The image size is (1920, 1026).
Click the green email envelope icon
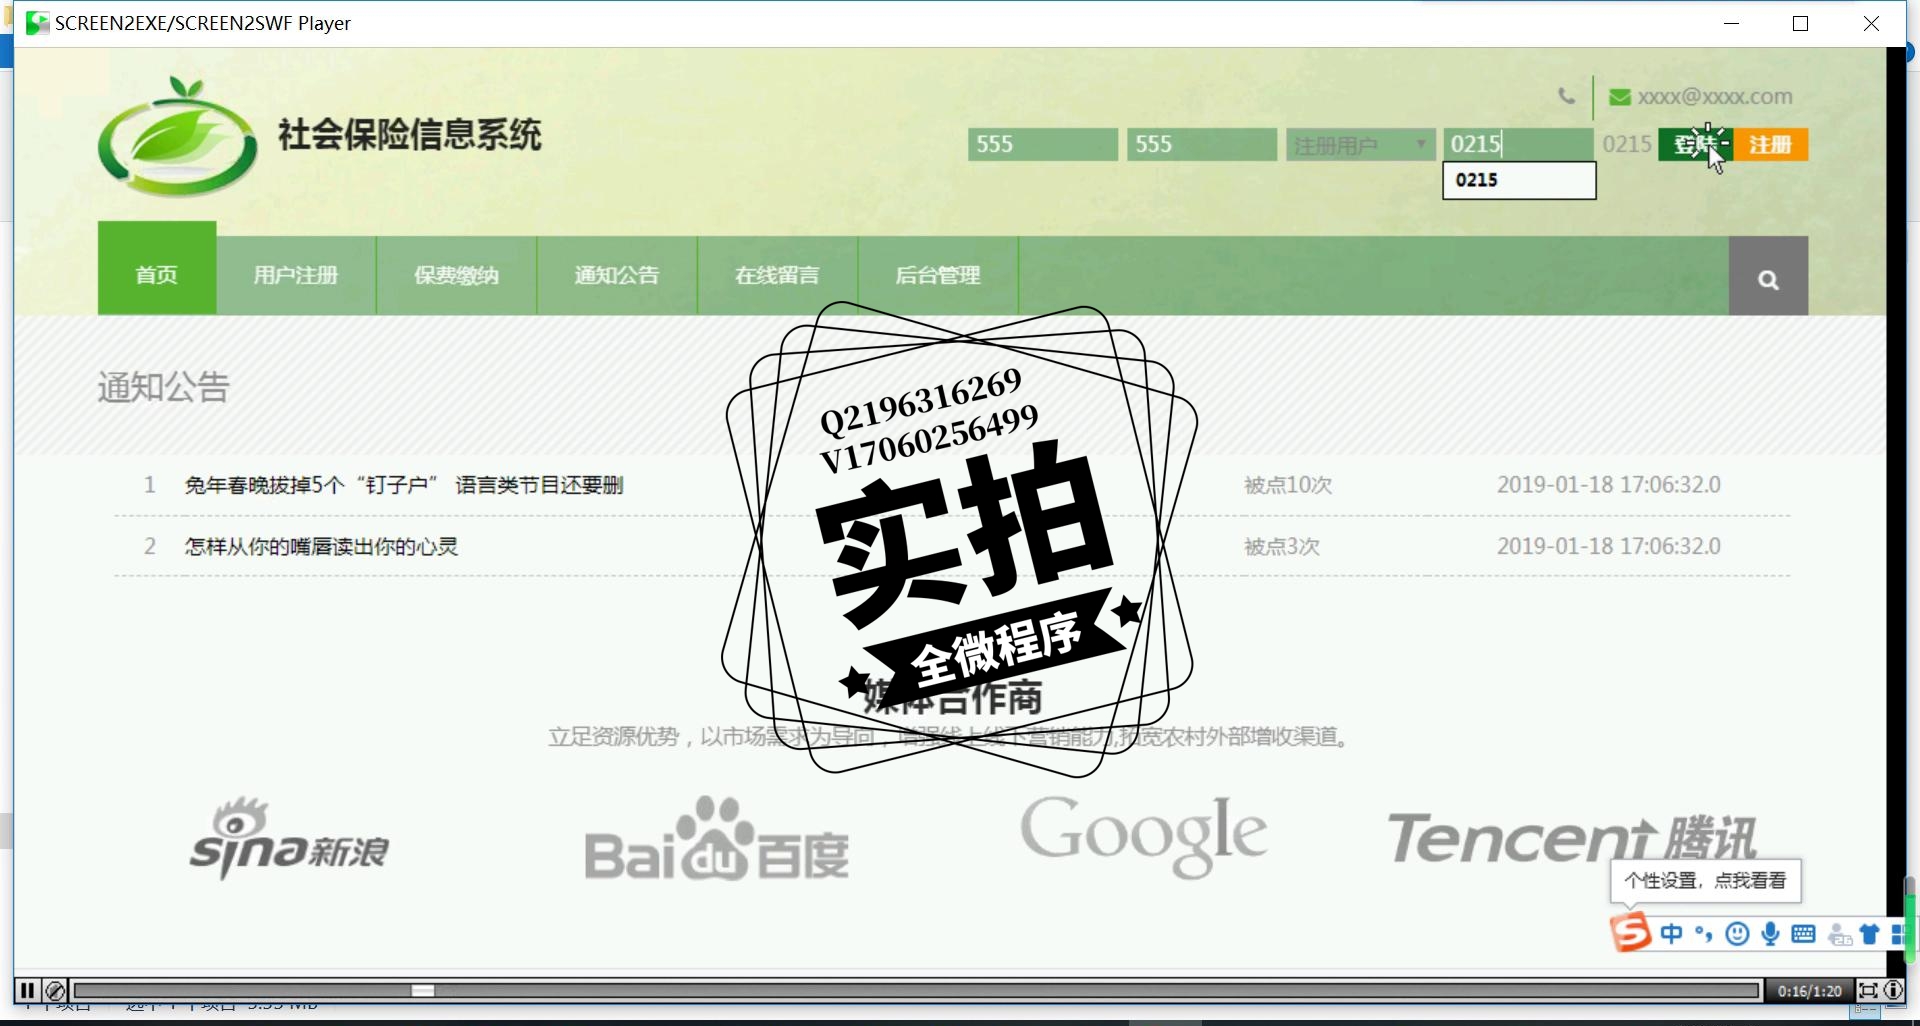1620,97
